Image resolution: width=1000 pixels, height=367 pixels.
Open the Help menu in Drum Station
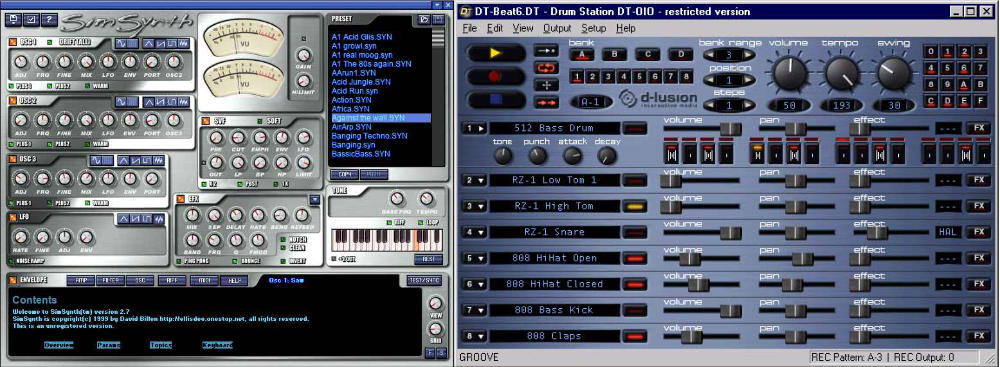(626, 28)
